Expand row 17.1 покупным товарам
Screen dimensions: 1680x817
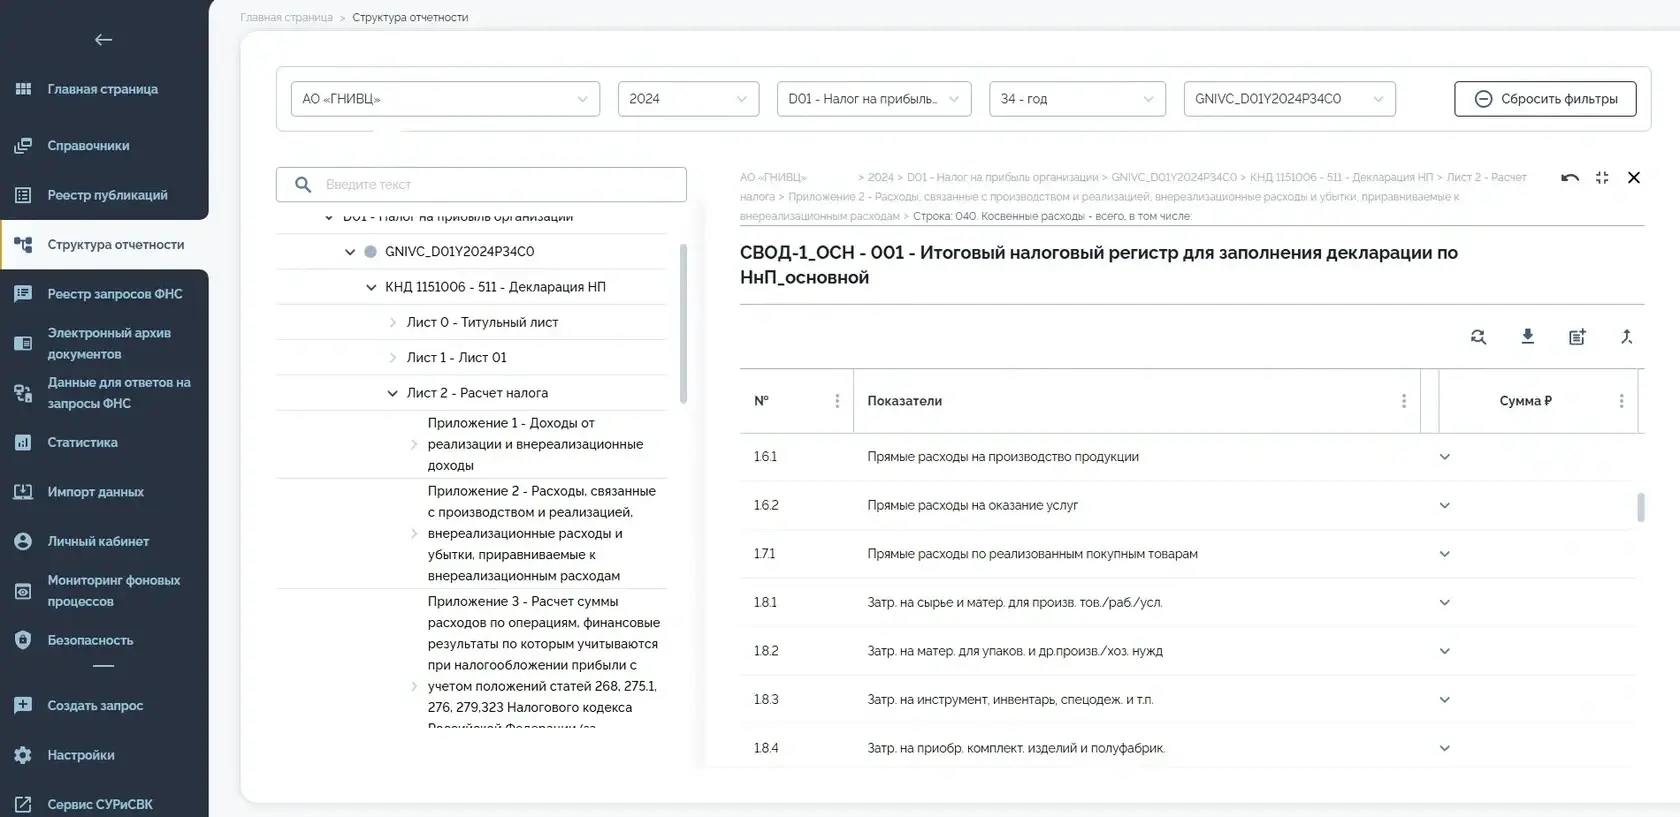point(1444,554)
